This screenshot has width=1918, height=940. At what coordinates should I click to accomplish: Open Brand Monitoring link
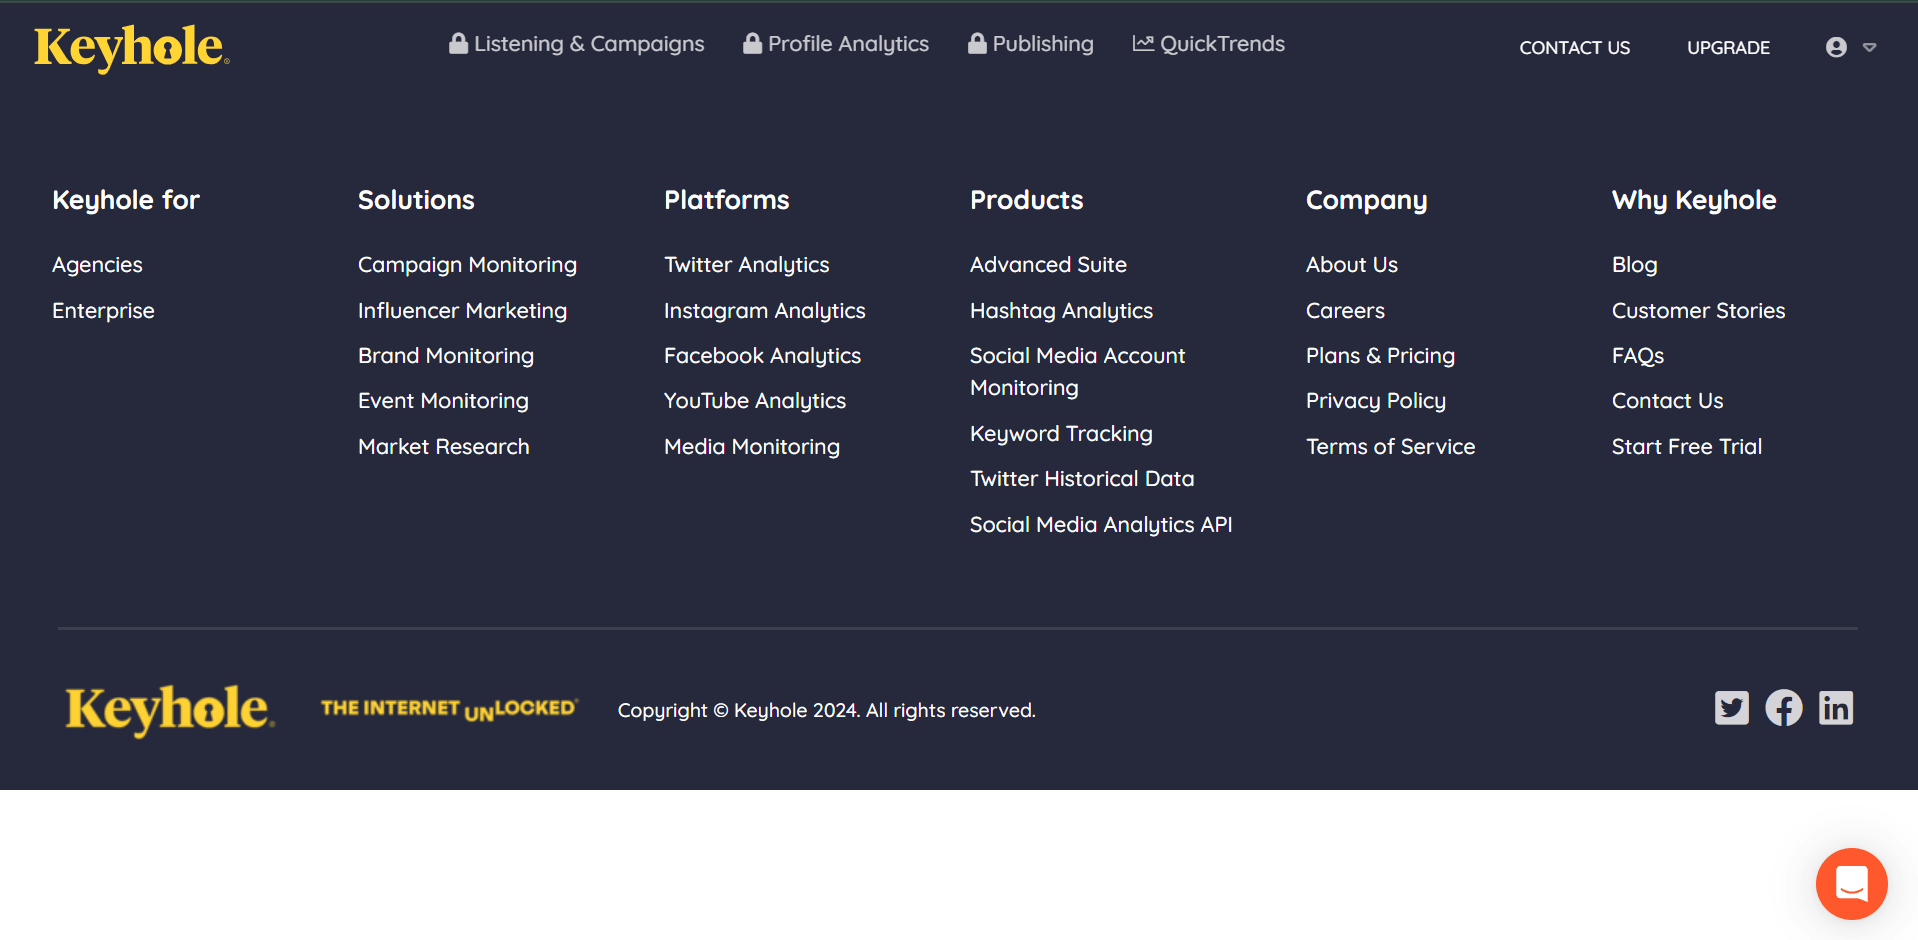pyautogui.click(x=446, y=356)
